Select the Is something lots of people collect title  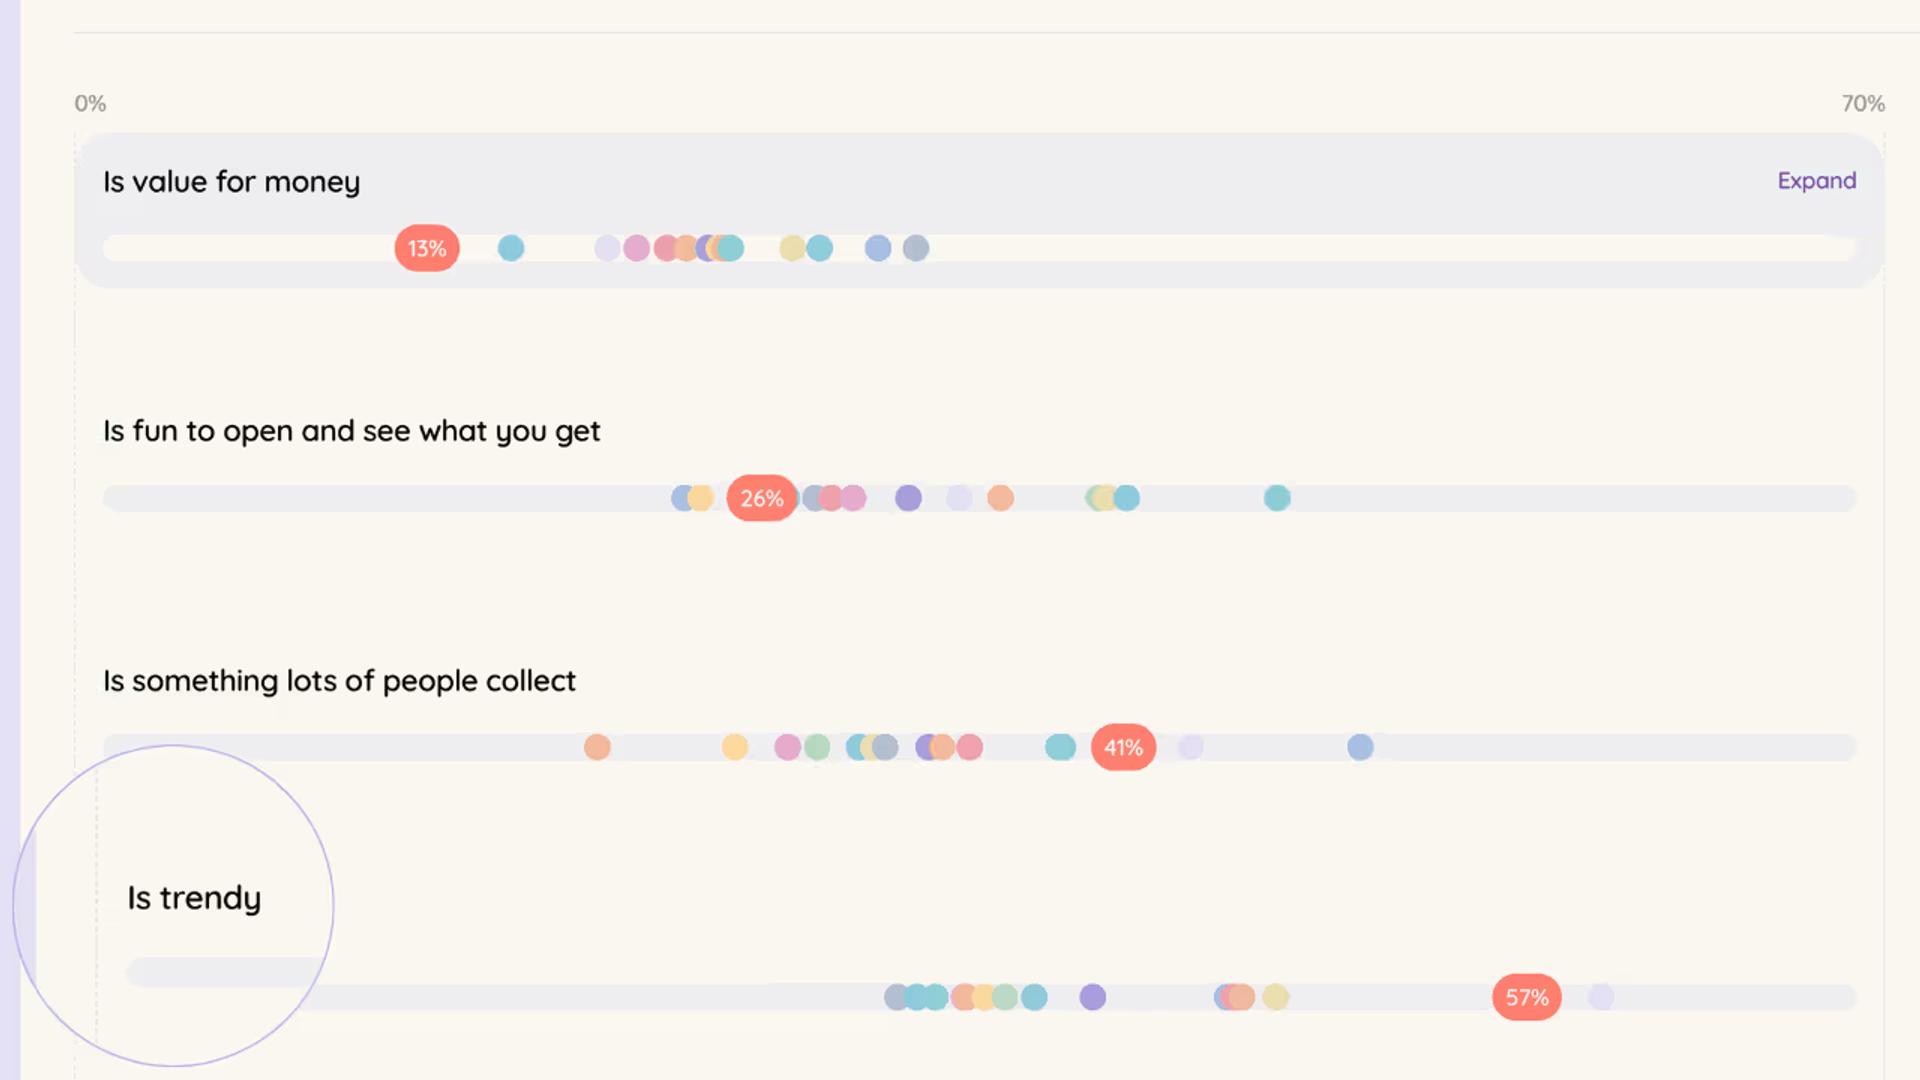[339, 681]
